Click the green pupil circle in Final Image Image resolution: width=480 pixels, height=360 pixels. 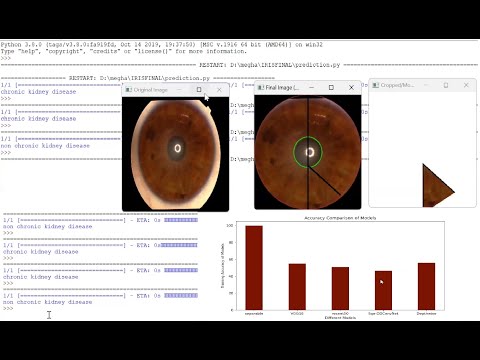[308, 152]
